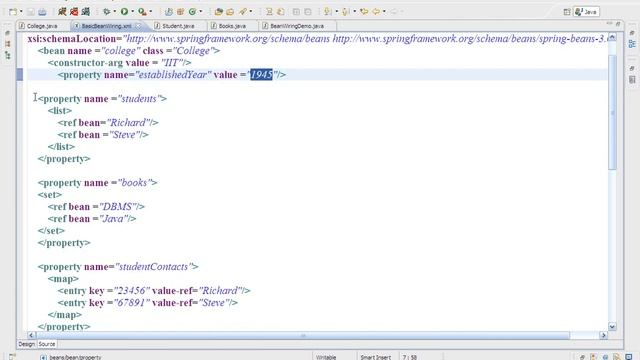Click the "establishedYear" attribute value
This screenshot has width=640, height=360.
[x=173, y=75]
